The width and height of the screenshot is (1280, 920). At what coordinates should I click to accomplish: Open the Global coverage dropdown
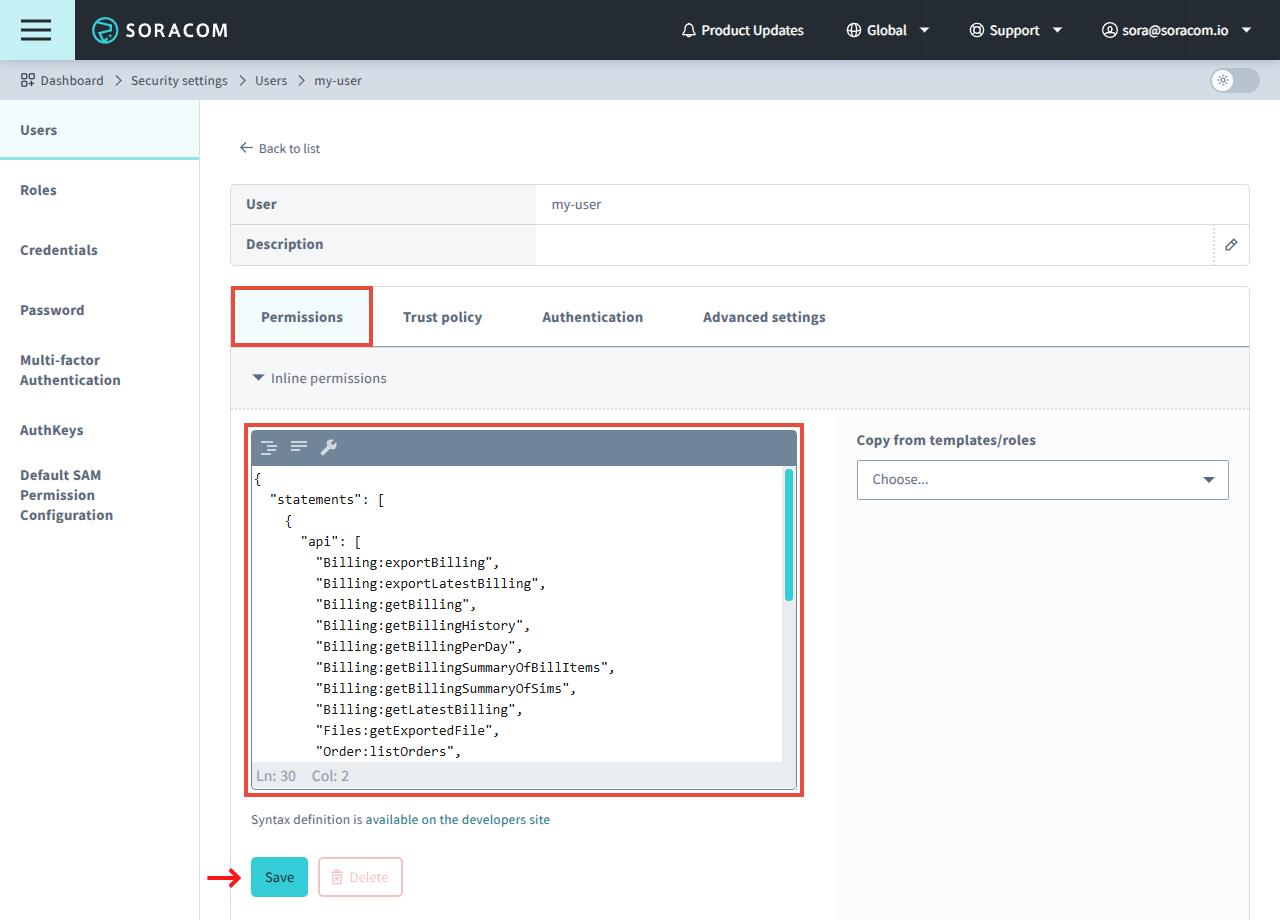[887, 30]
